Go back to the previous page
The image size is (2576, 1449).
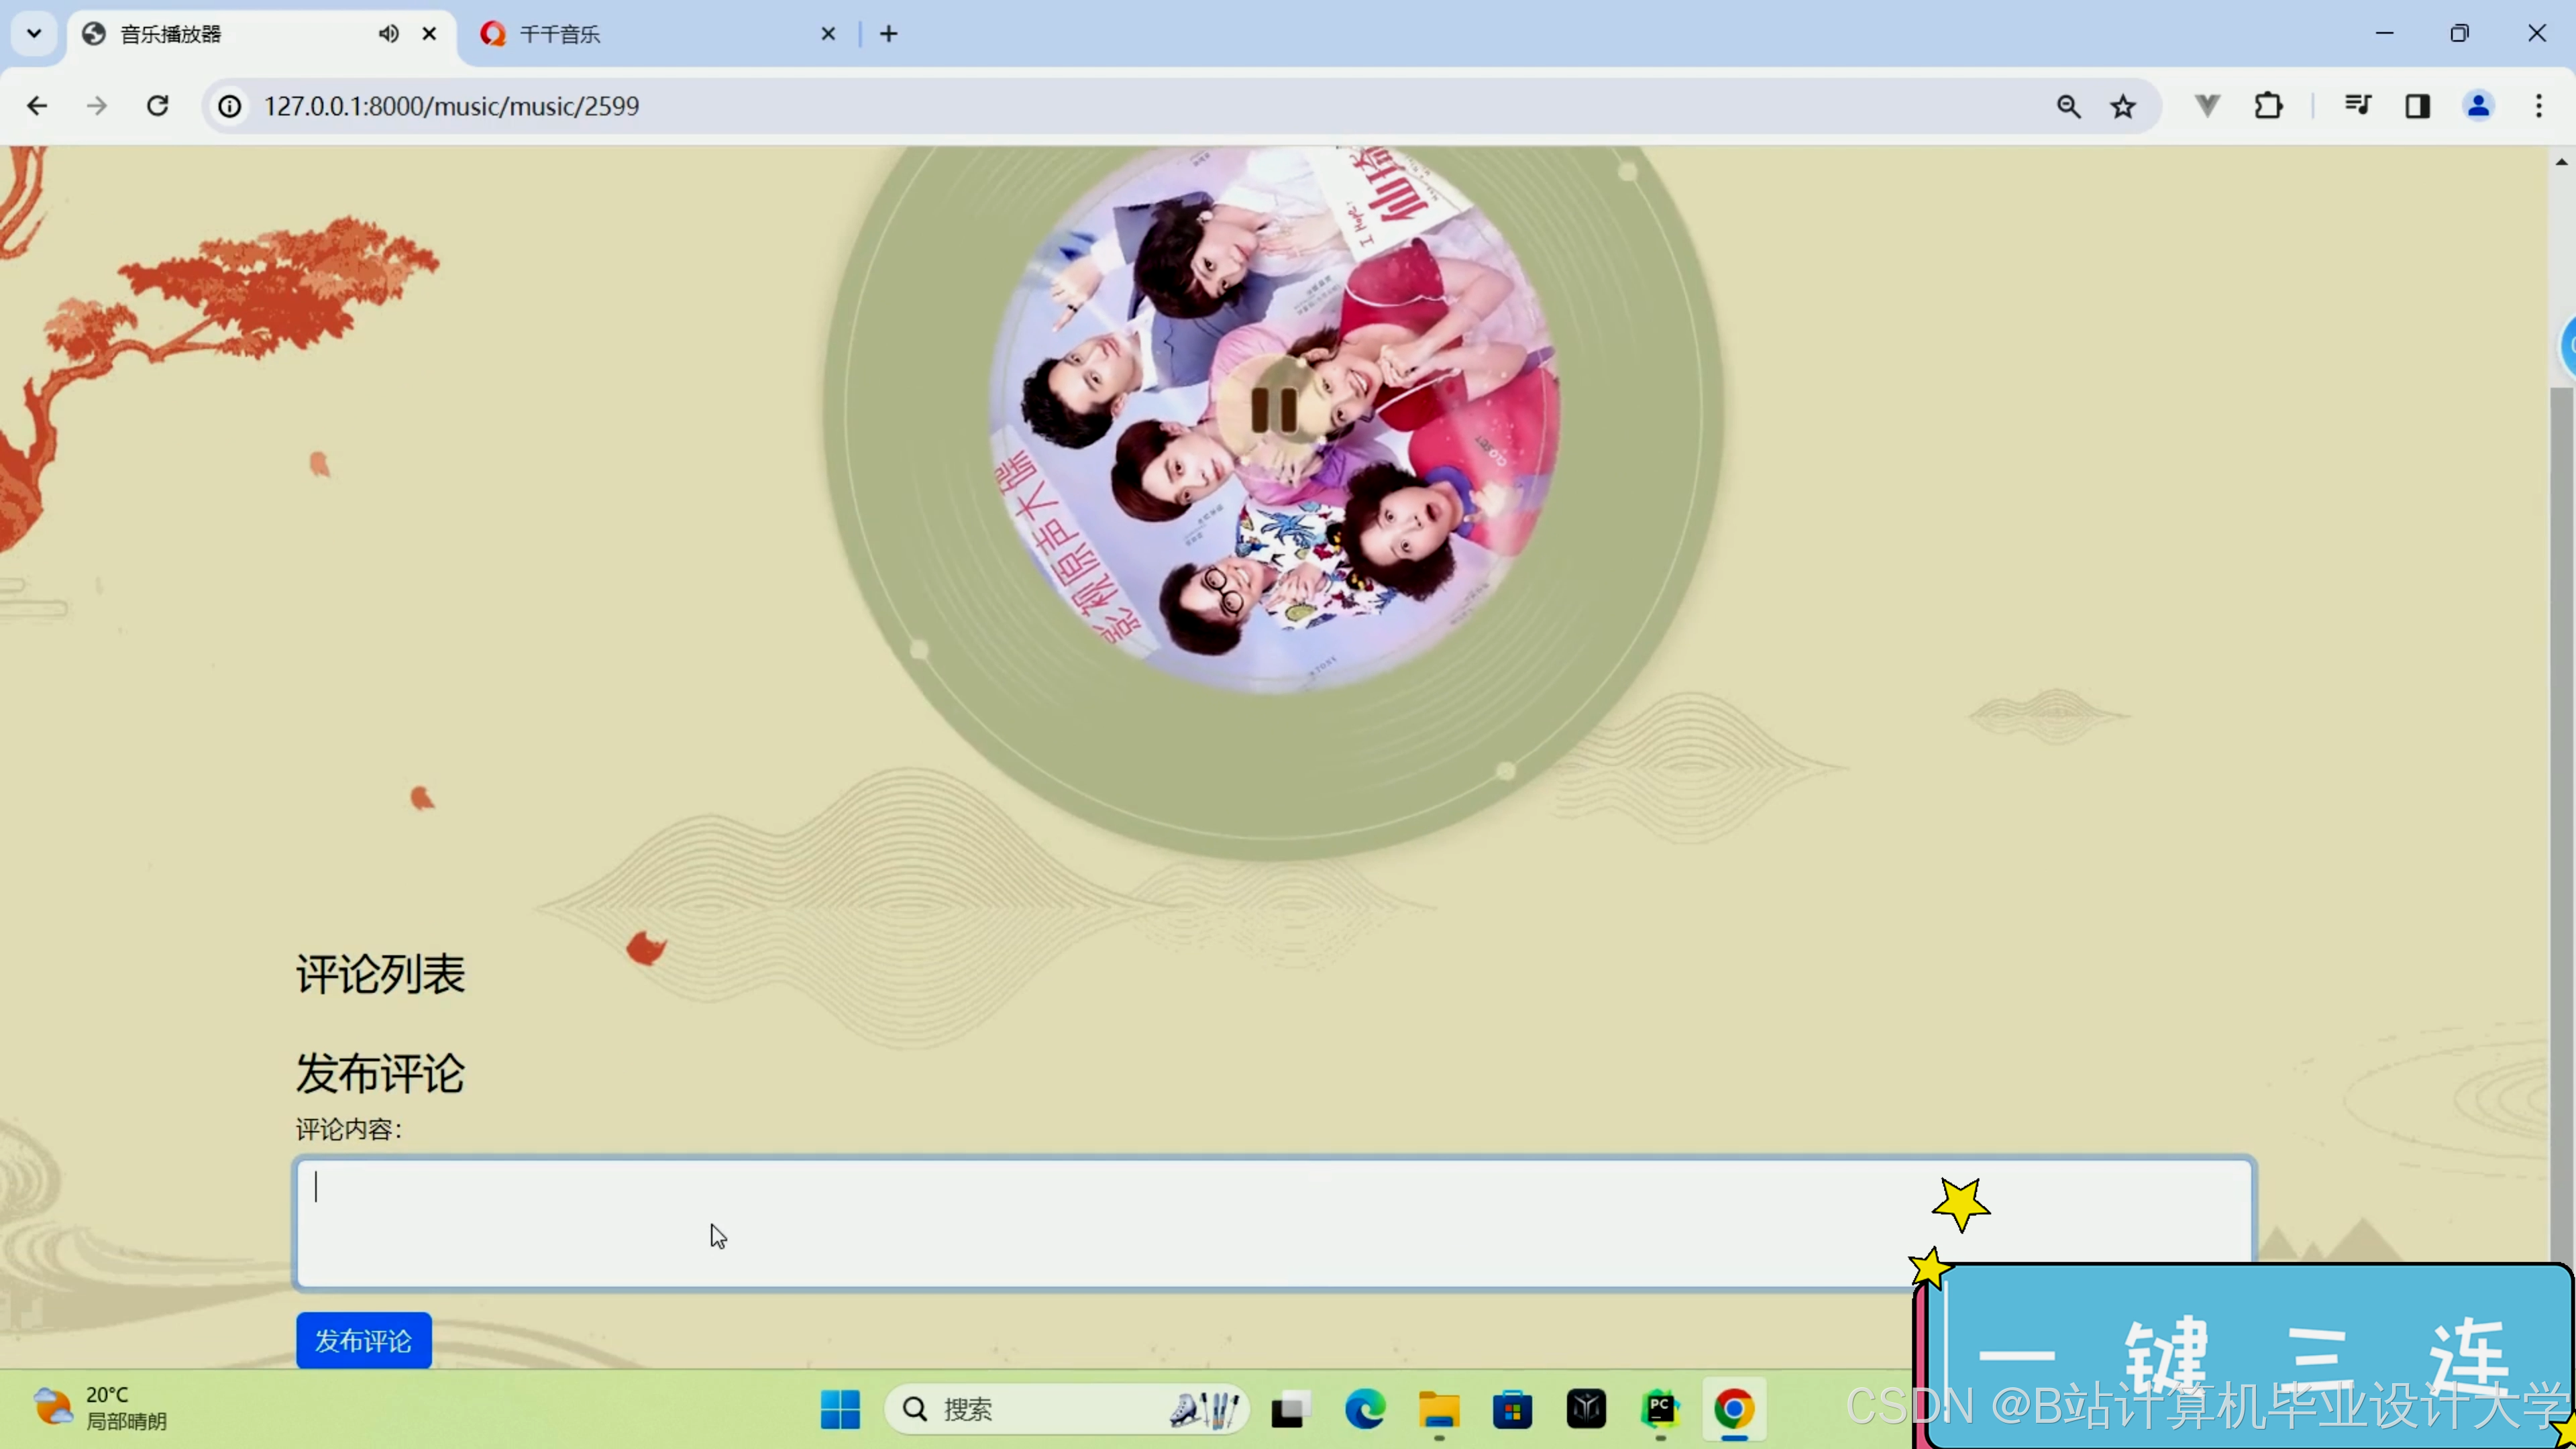37,106
